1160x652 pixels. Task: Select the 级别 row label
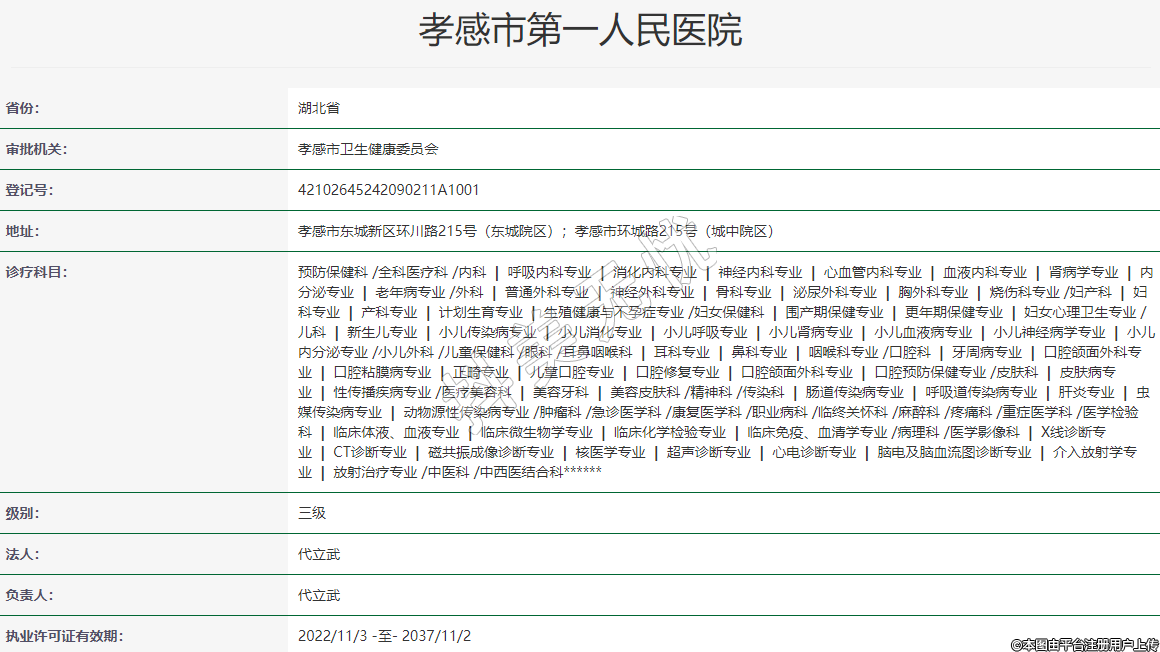point(22,513)
